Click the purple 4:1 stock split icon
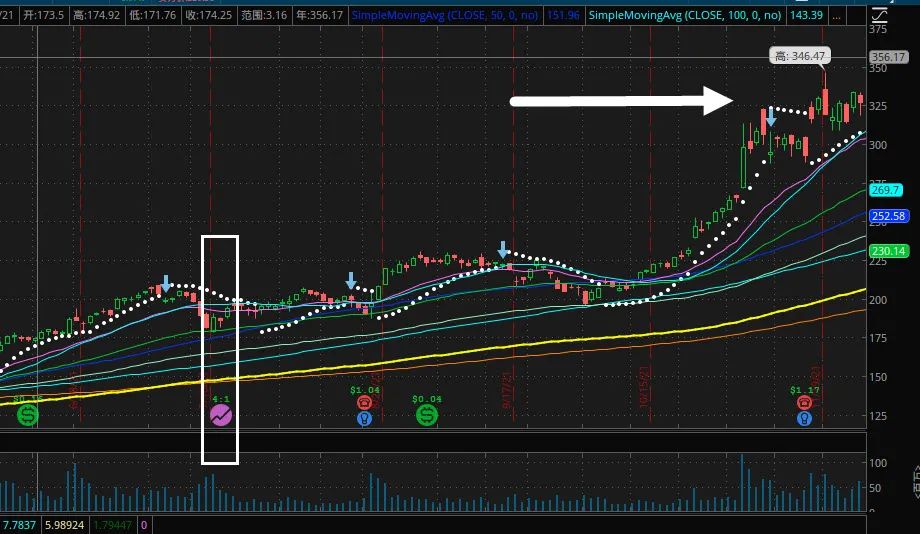 click(221, 415)
